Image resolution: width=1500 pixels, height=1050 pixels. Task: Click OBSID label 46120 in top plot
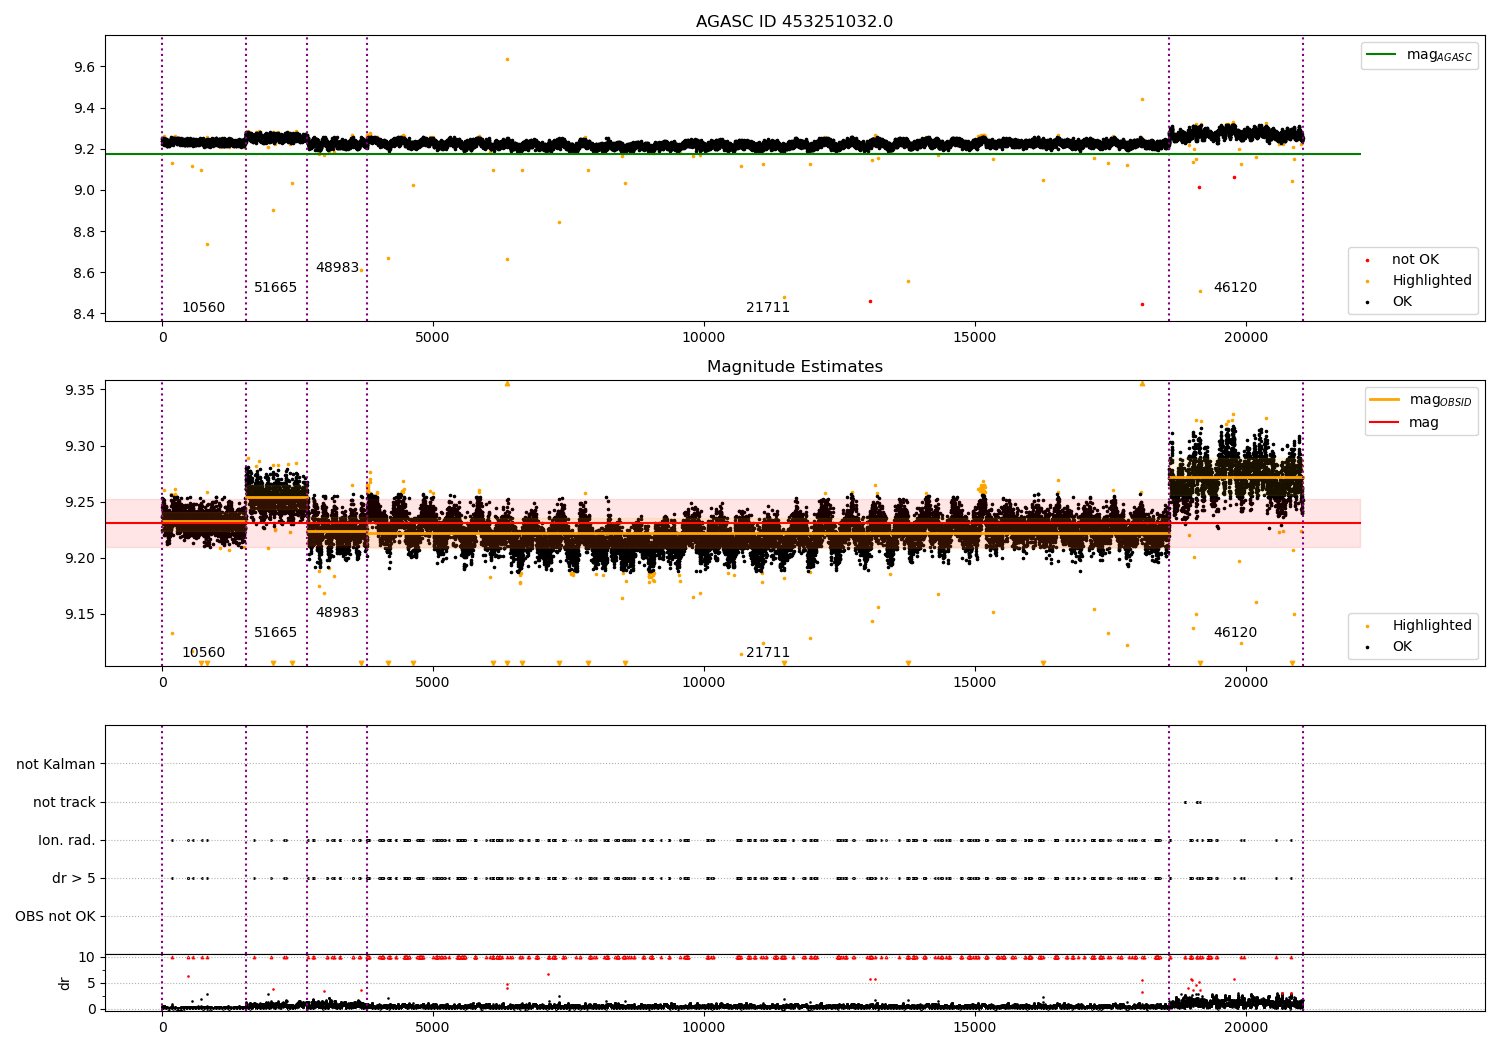click(1235, 288)
